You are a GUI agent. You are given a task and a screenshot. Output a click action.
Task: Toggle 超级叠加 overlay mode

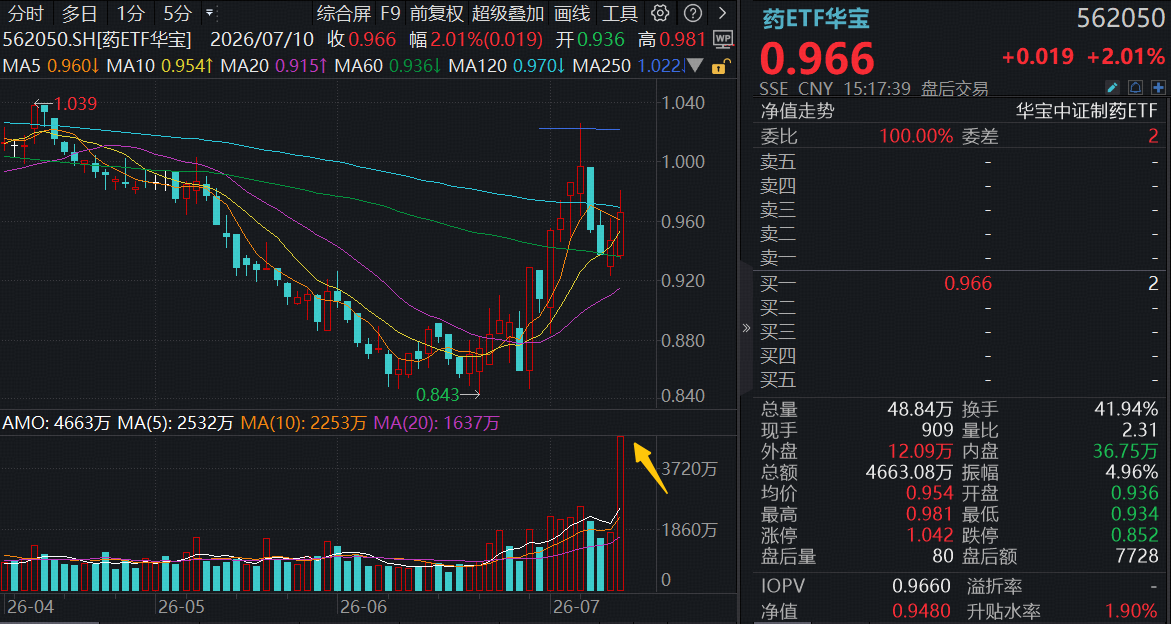click(508, 13)
